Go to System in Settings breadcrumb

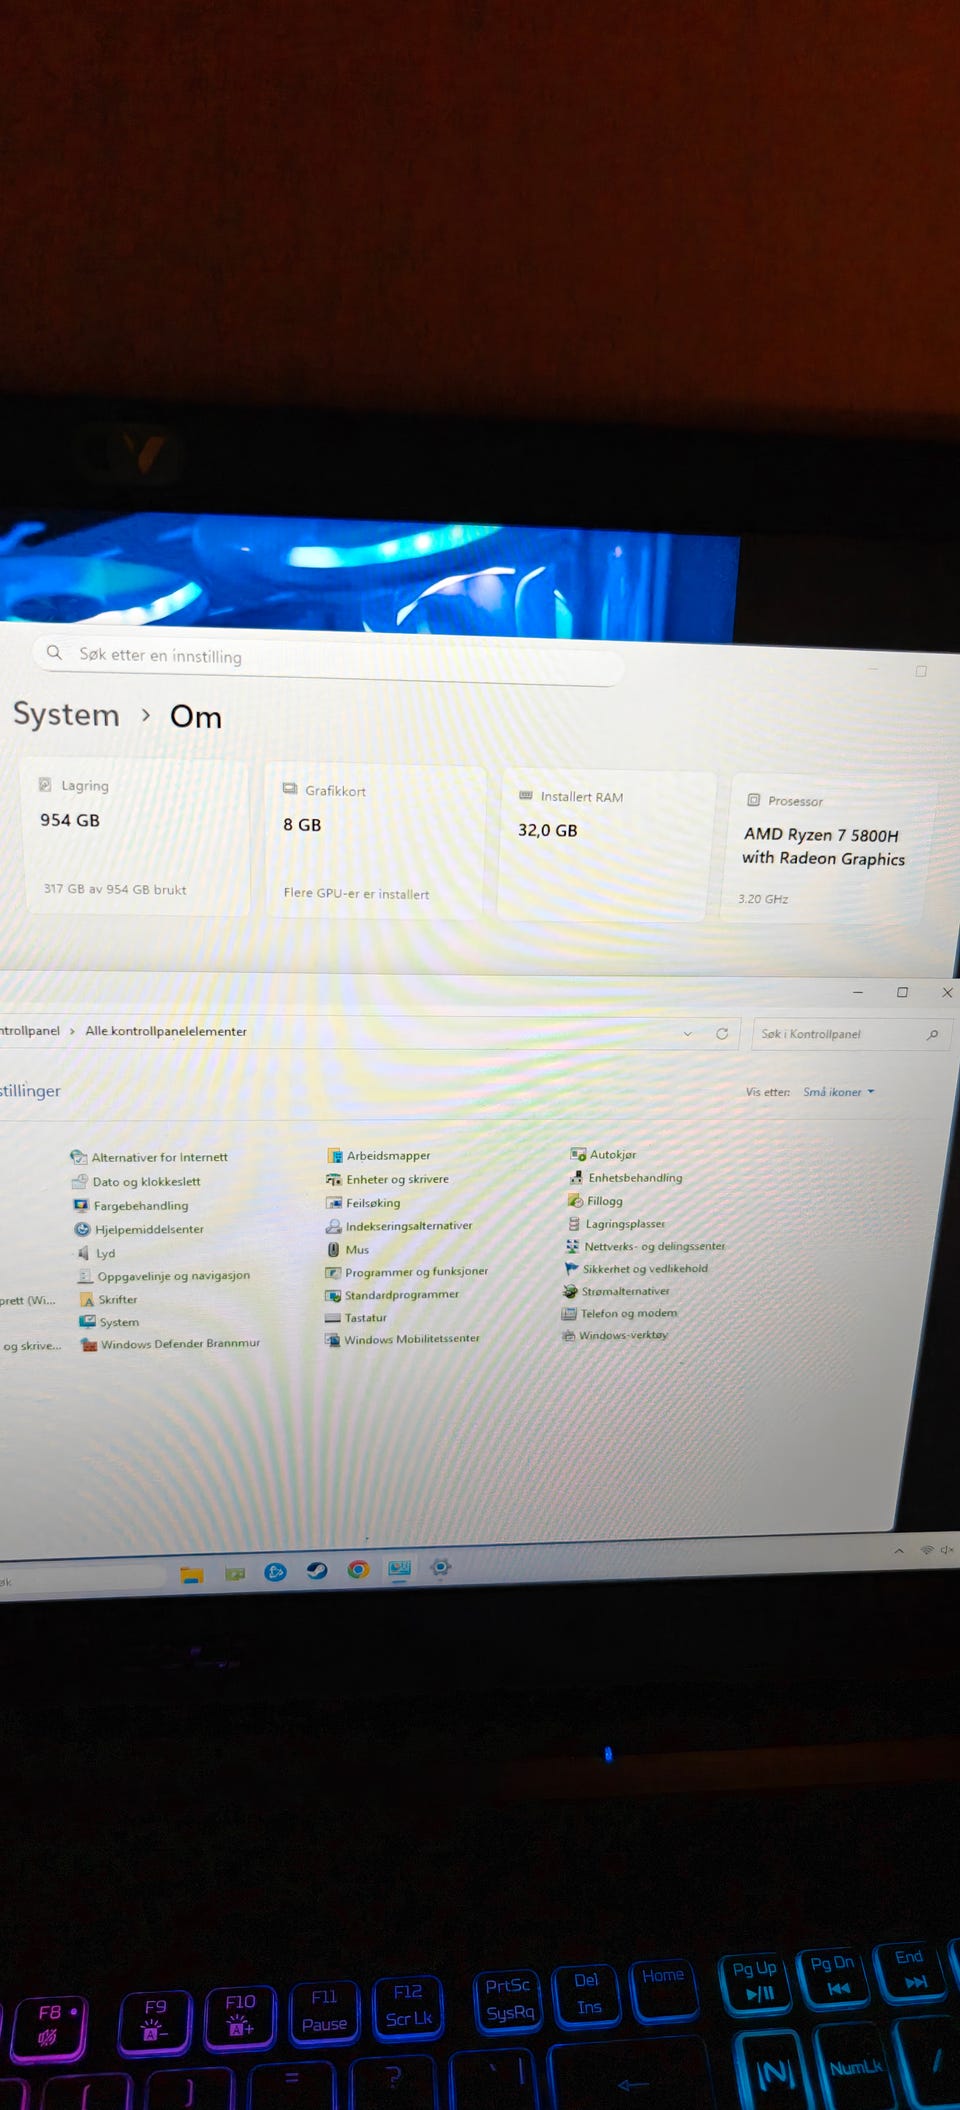pos(66,714)
